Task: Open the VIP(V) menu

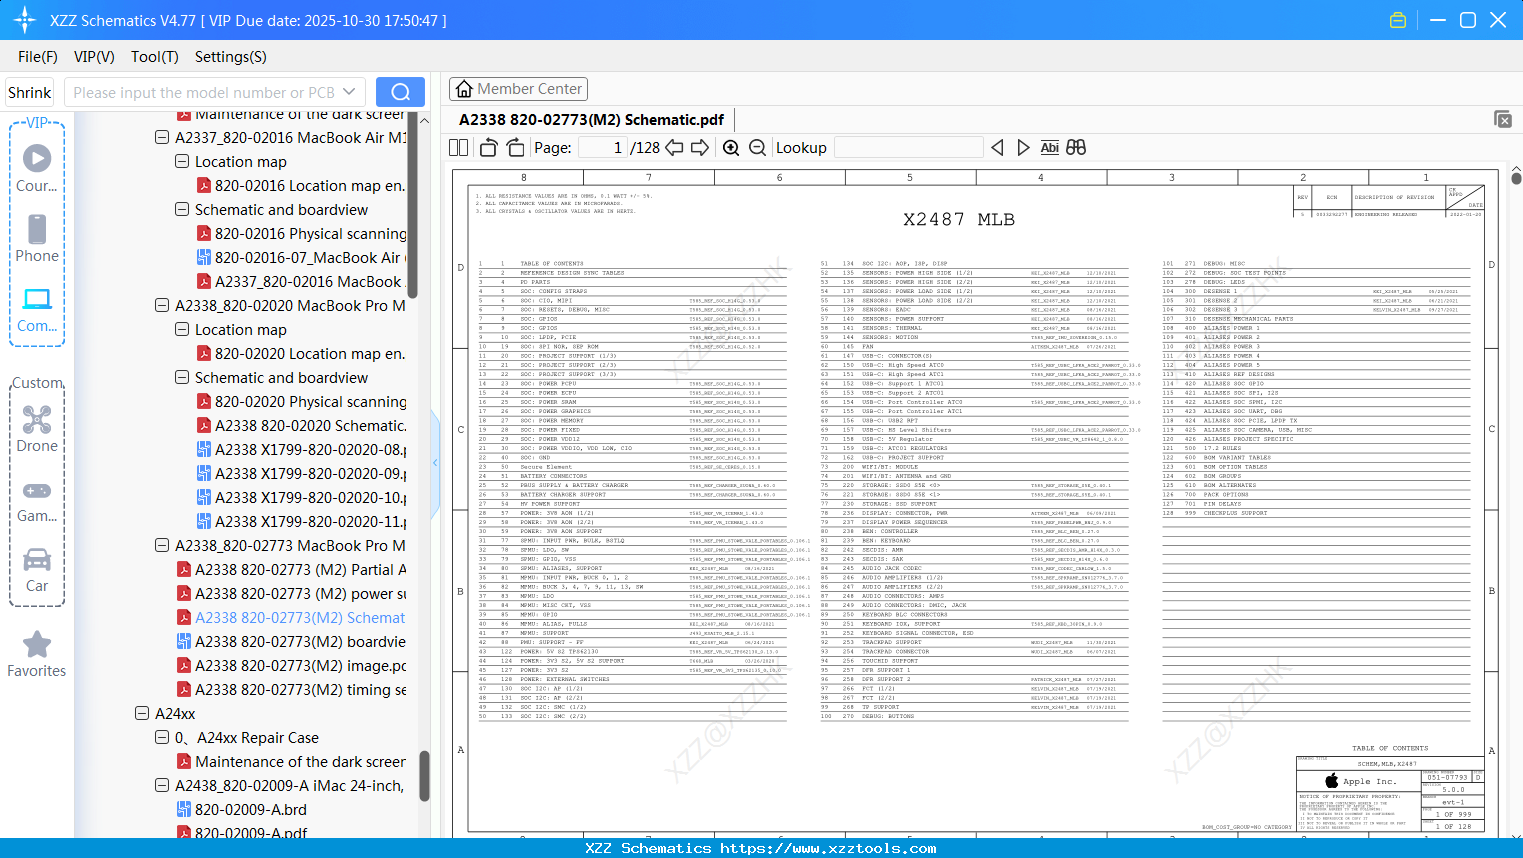Action: (x=94, y=57)
